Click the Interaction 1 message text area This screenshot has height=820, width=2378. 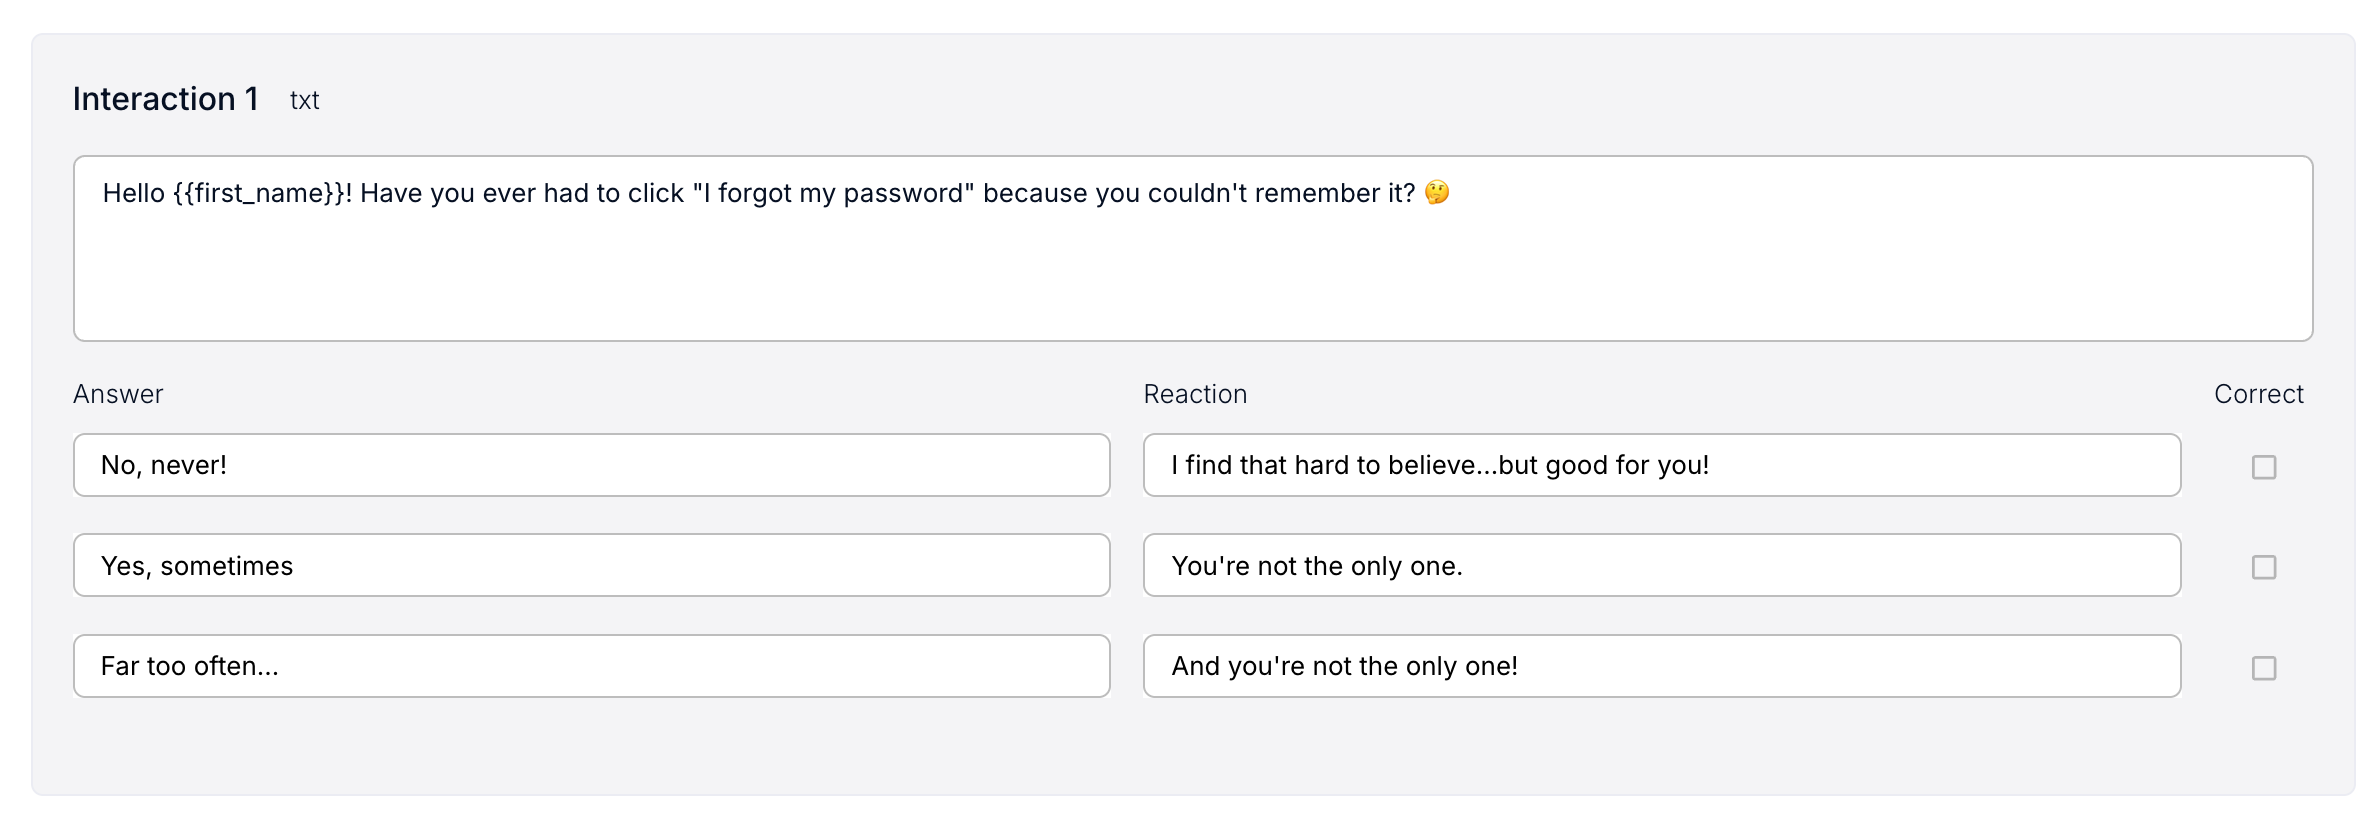click(1193, 248)
